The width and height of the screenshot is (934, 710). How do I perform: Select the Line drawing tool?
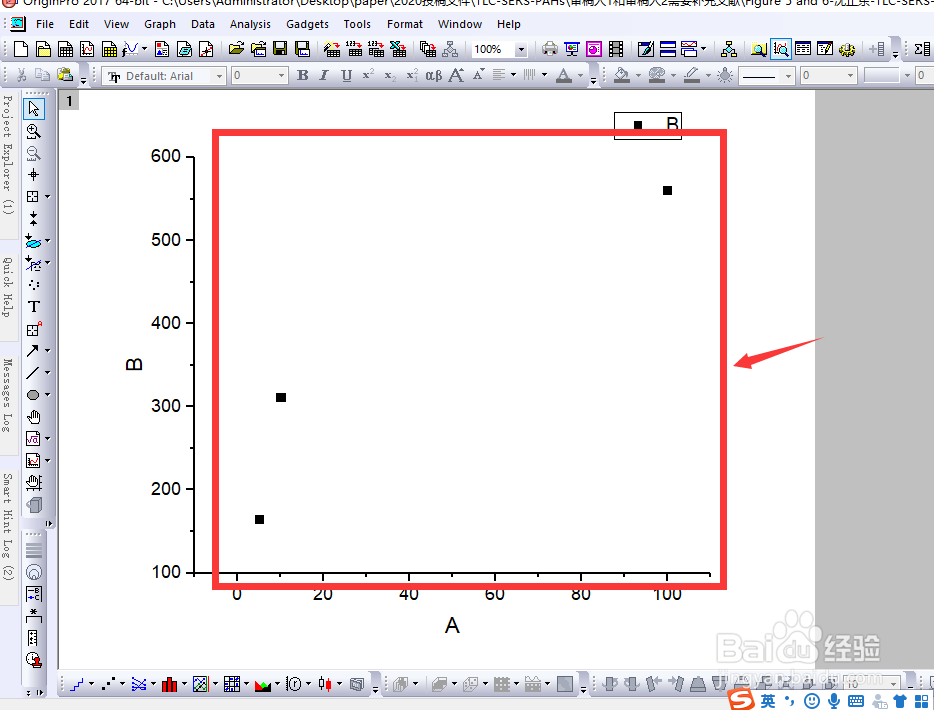[33, 373]
